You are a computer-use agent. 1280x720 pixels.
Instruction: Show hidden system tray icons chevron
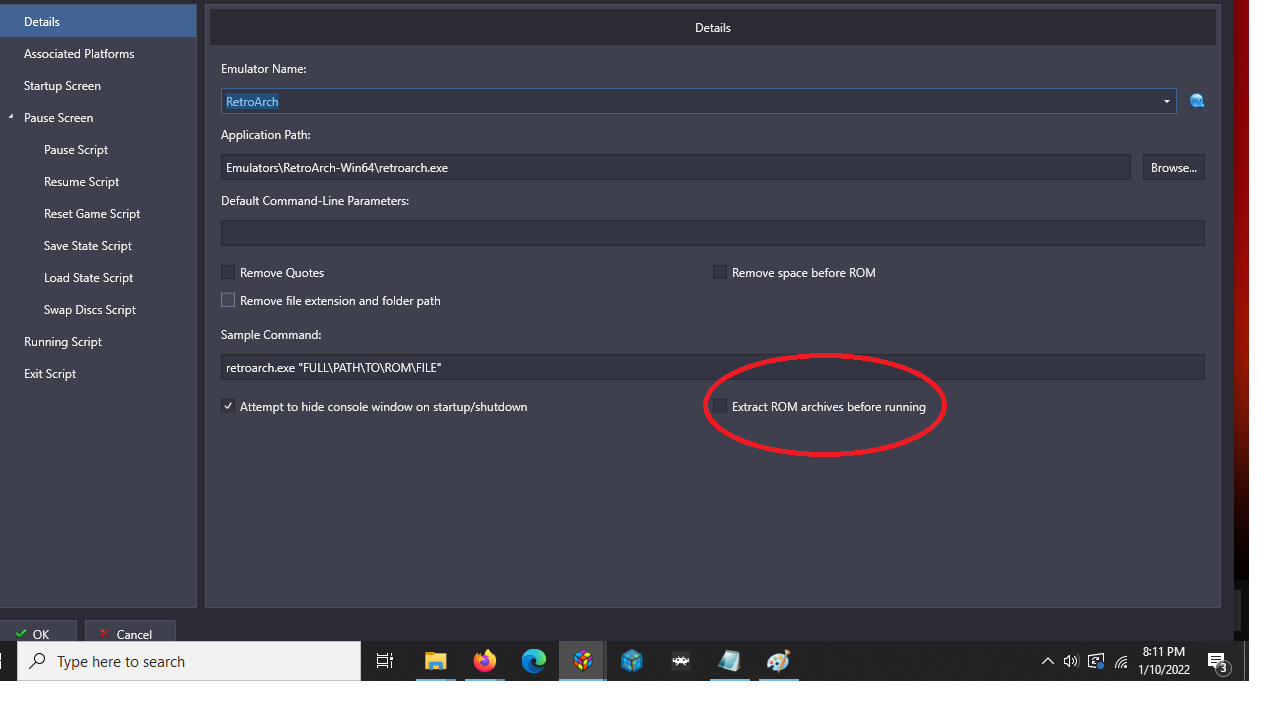1047,661
